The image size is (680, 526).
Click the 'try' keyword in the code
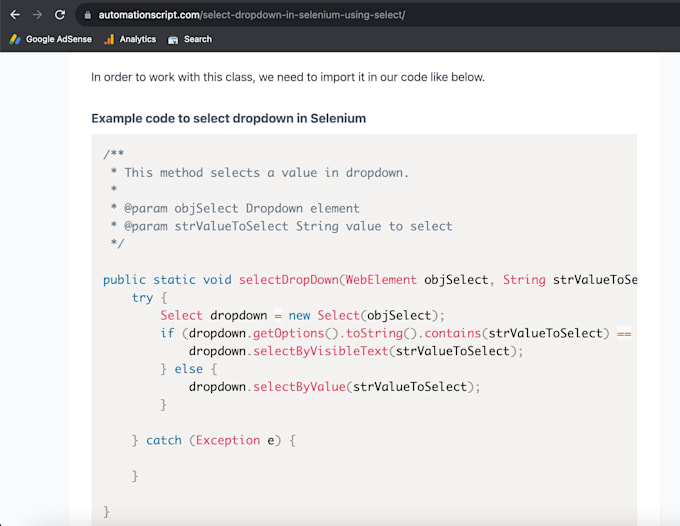[x=142, y=298]
